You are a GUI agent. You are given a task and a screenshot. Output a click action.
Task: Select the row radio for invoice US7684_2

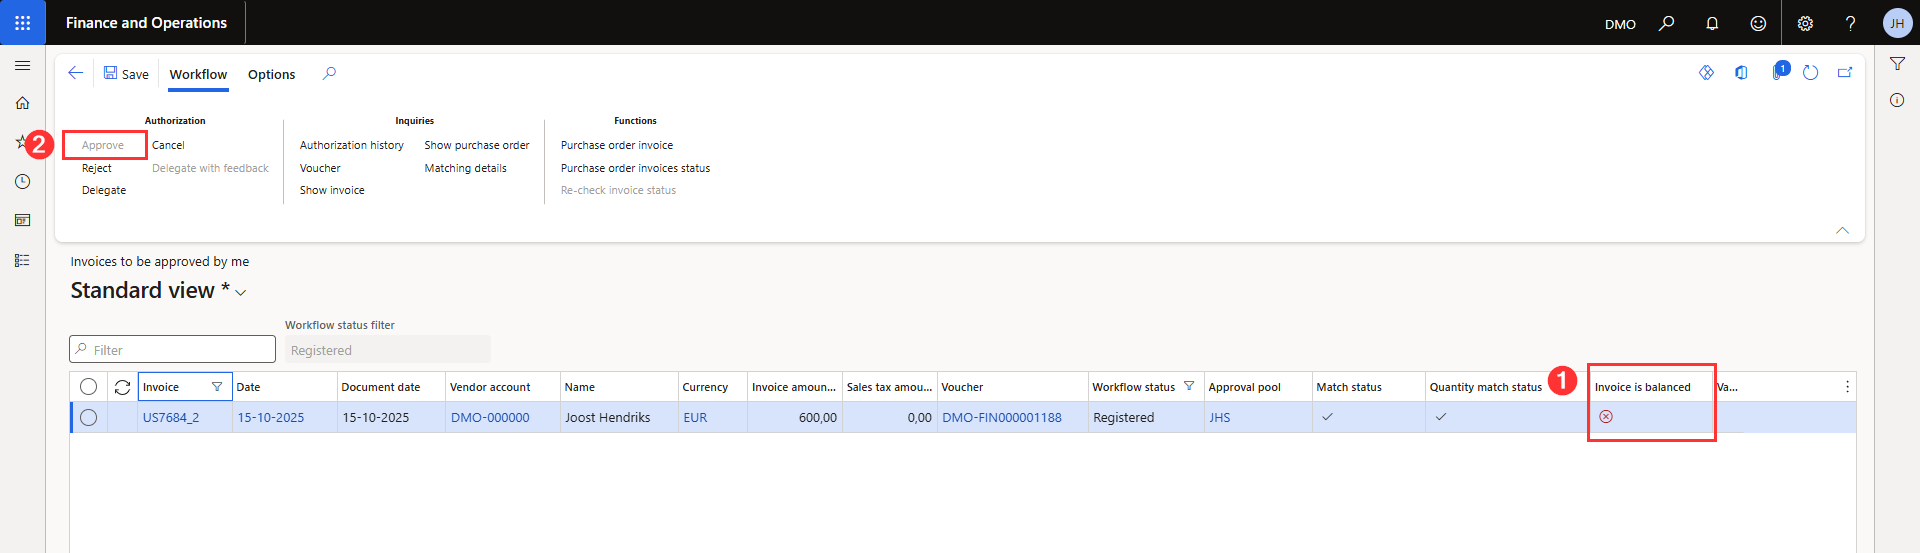[89, 418]
